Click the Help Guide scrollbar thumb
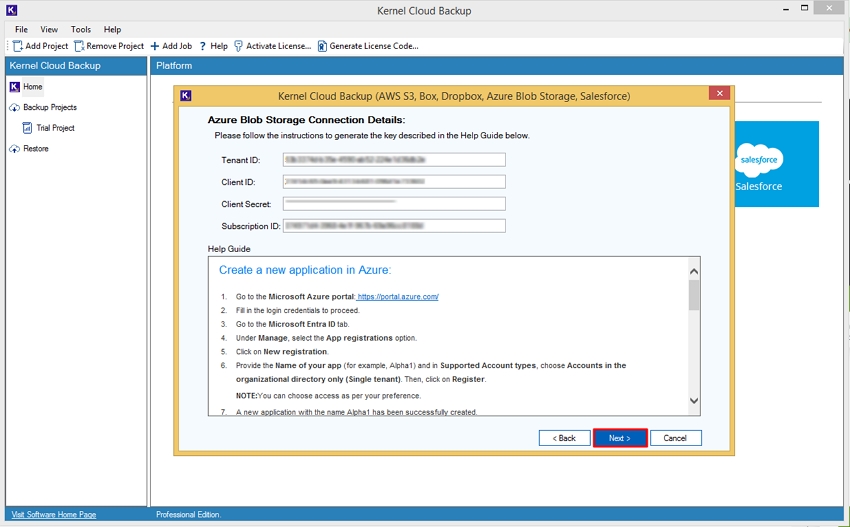Image resolution: width=850 pixels, height=527 pixels. (694, 295)
